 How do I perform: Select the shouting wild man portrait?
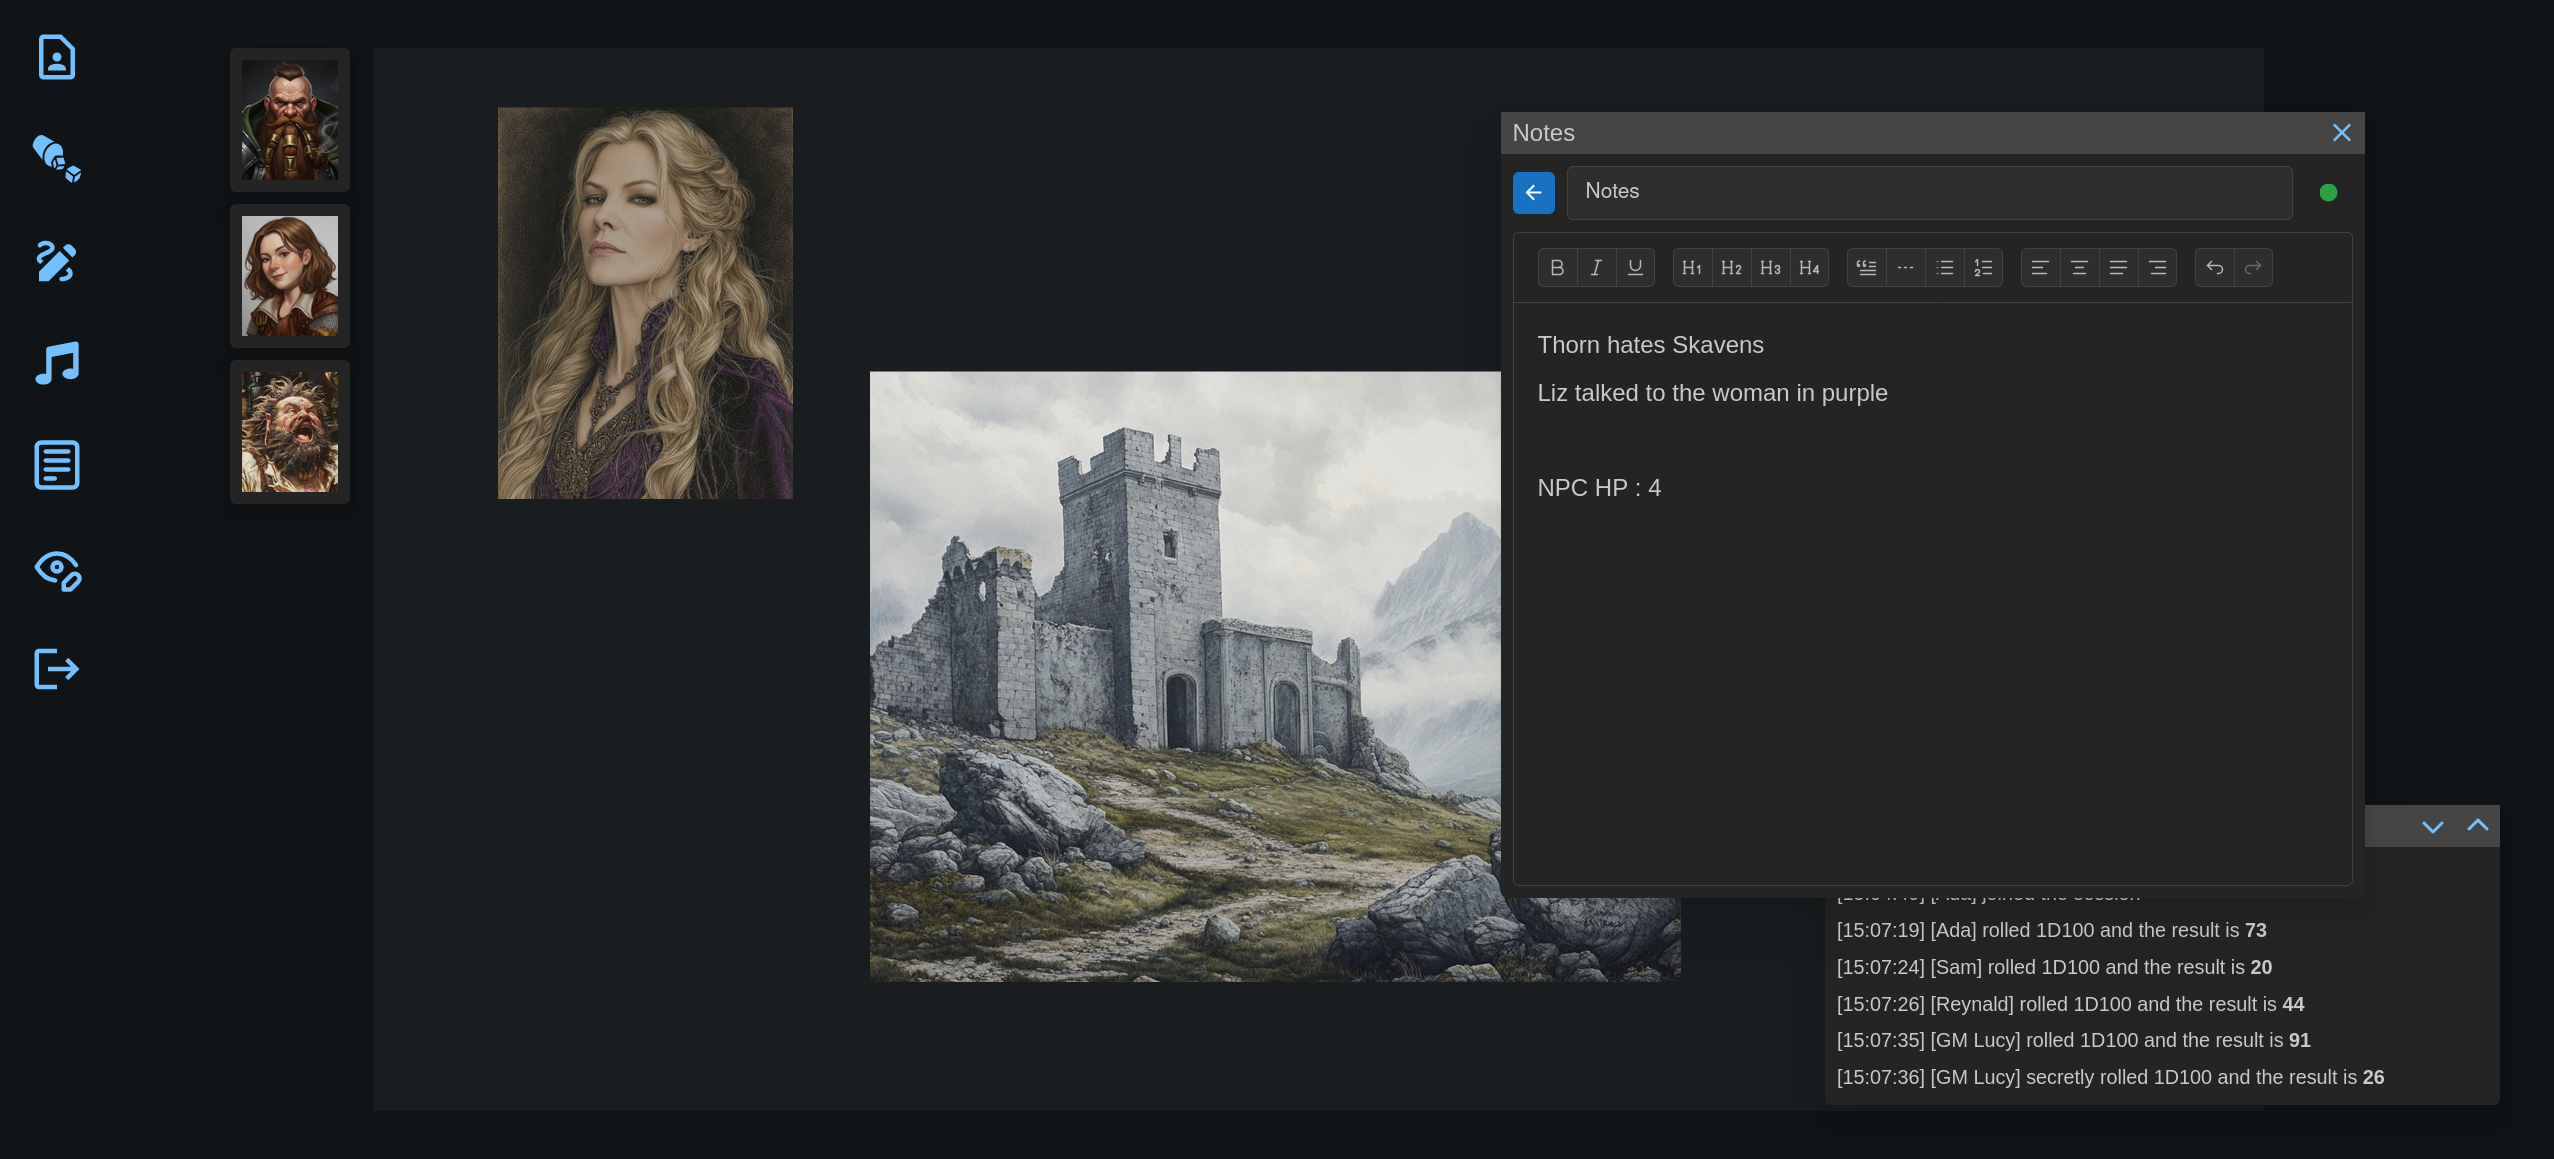point(289,431)
